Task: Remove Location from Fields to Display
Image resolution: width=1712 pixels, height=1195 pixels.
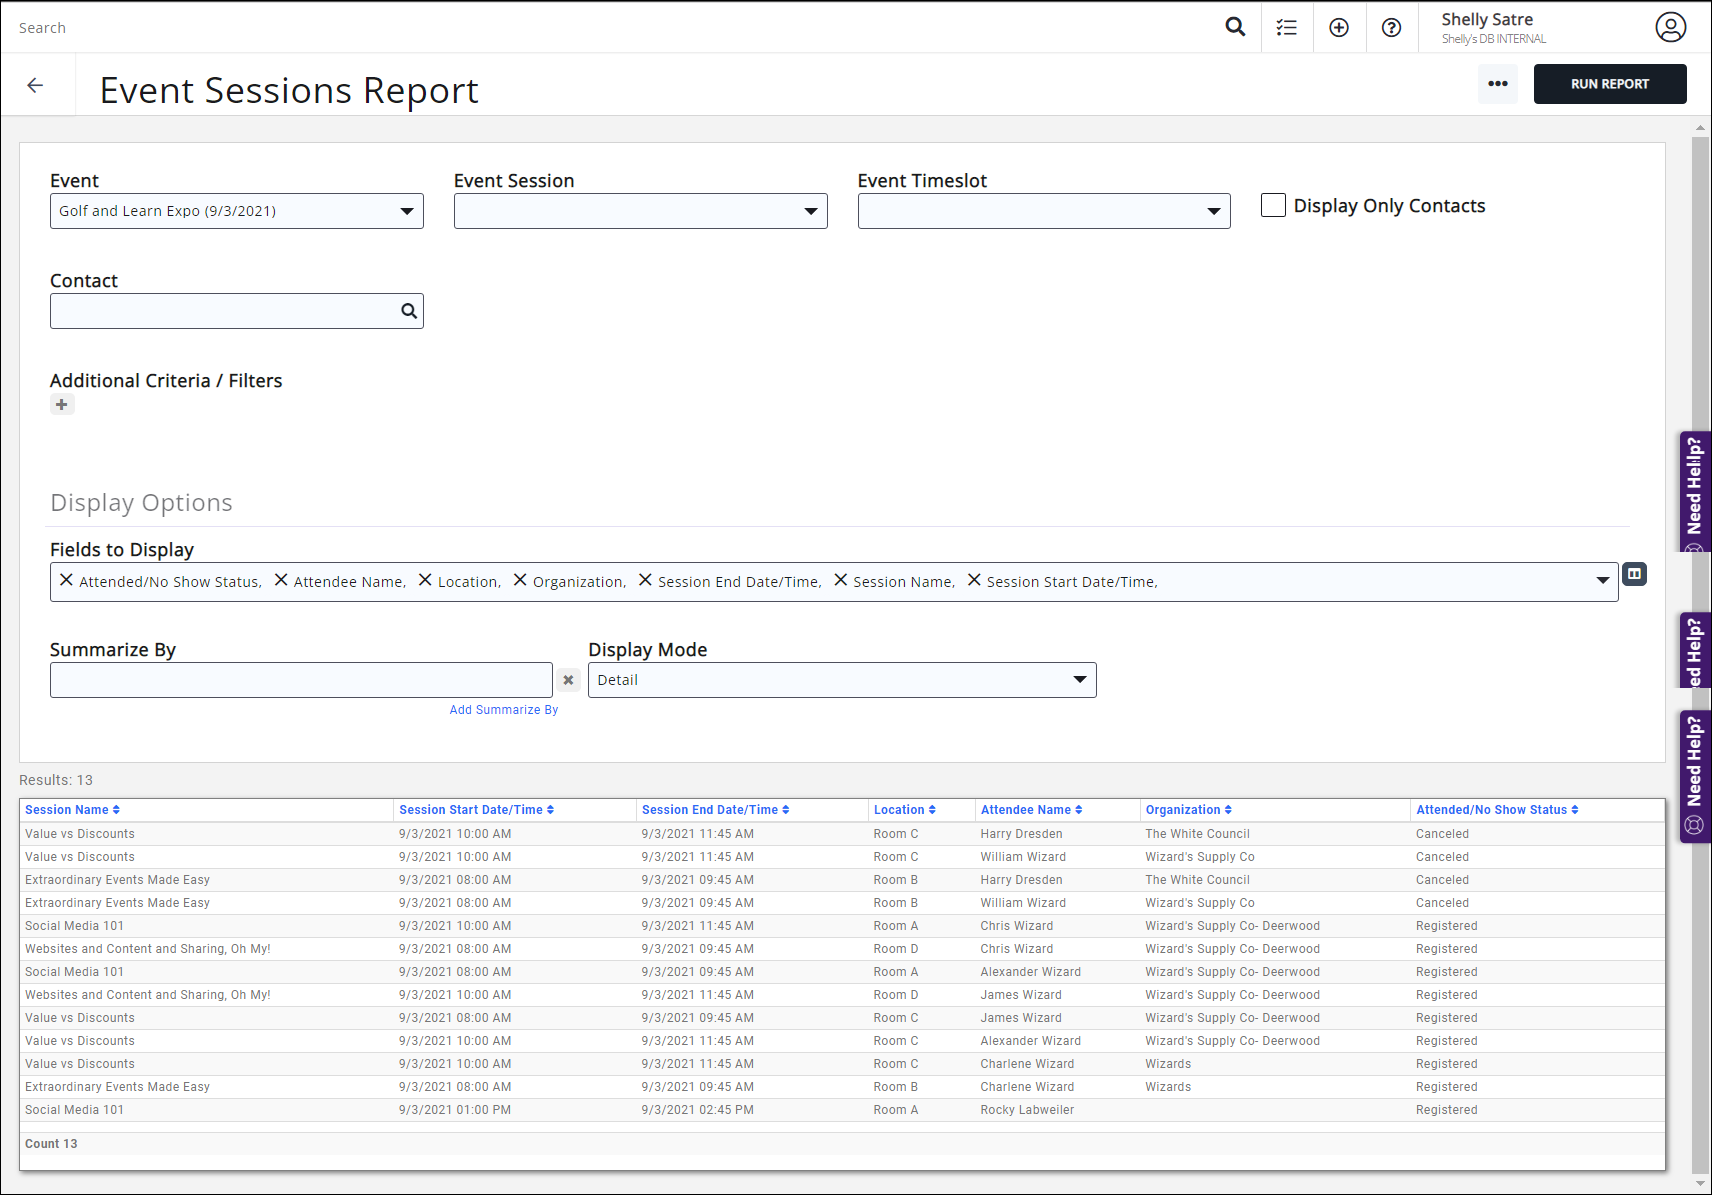Action: tap(425, 580)
